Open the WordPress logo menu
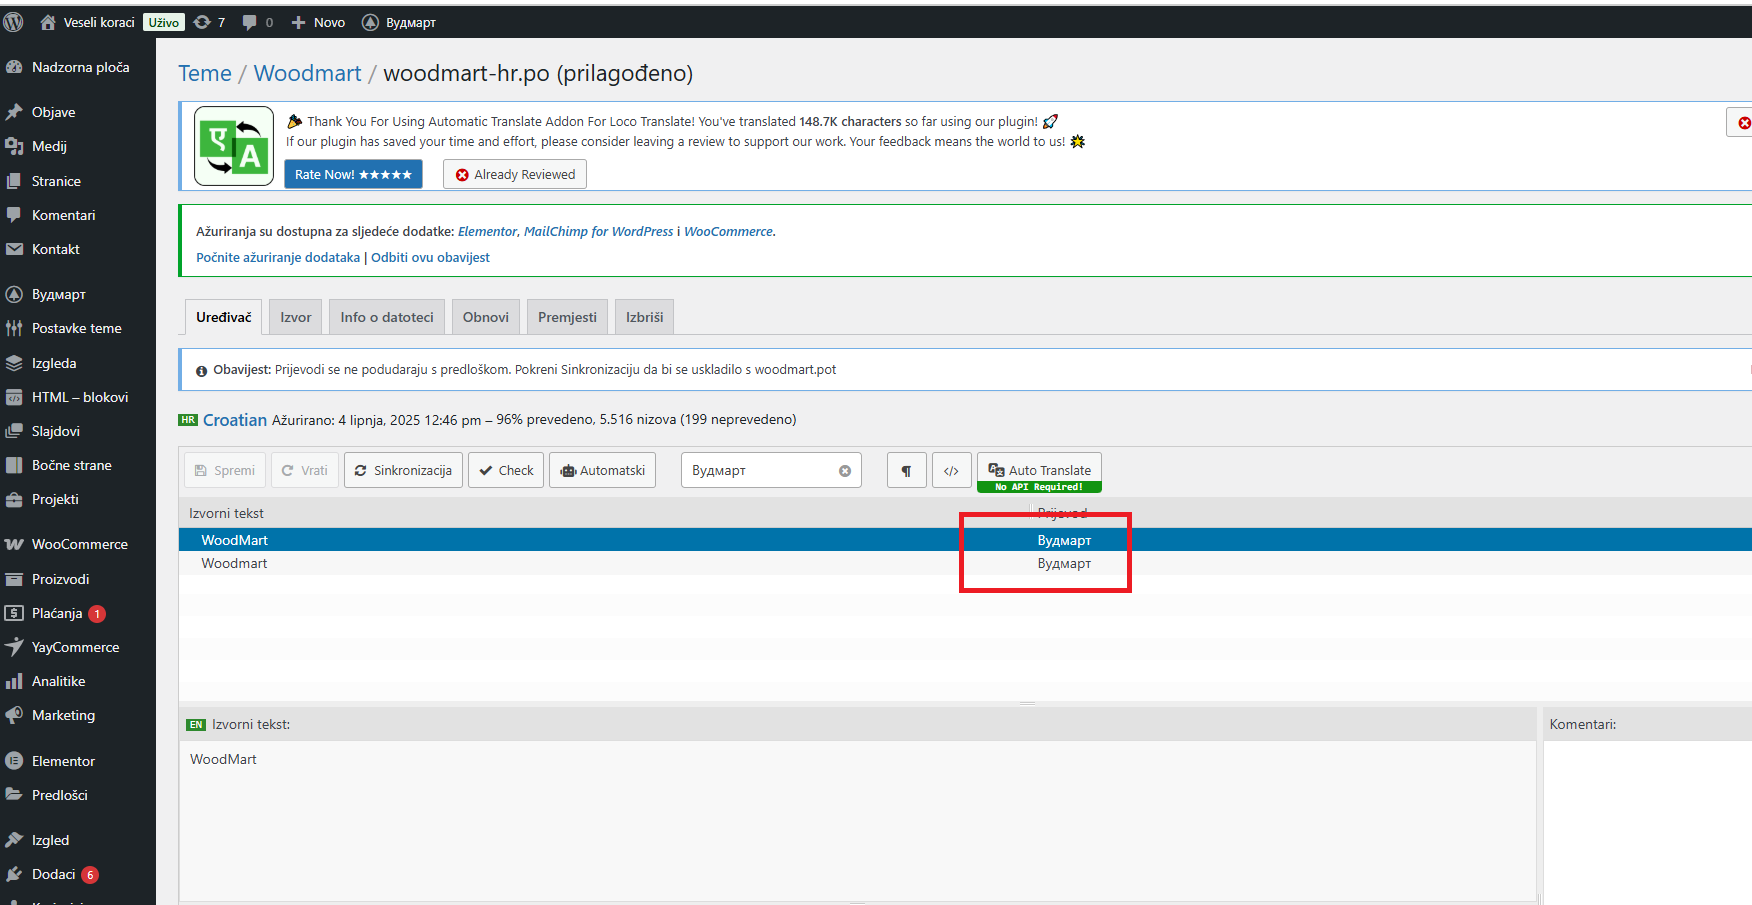The height and width of the screenshot is (905, 1752). coord(14,22)
